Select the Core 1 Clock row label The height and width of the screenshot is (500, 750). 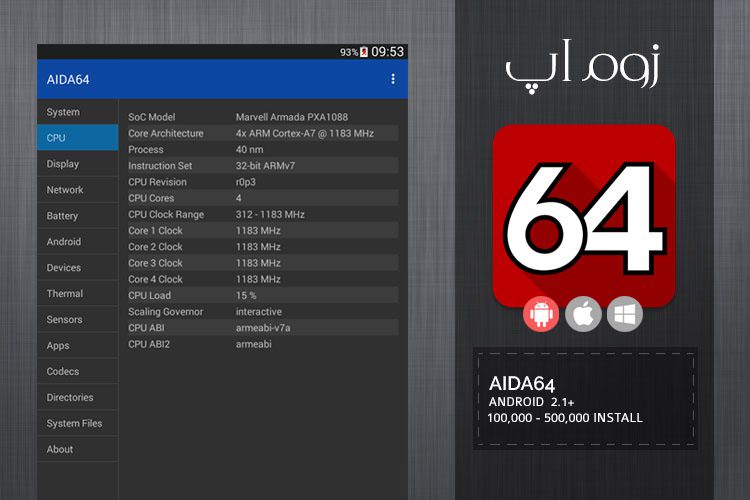coord(155,231)
